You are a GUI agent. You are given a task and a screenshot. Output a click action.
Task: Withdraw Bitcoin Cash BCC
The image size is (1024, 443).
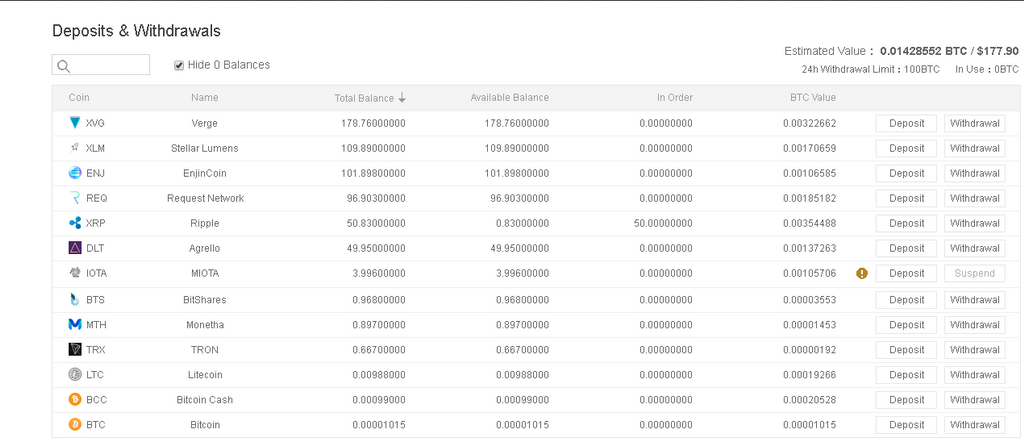[x=974, y=400]
